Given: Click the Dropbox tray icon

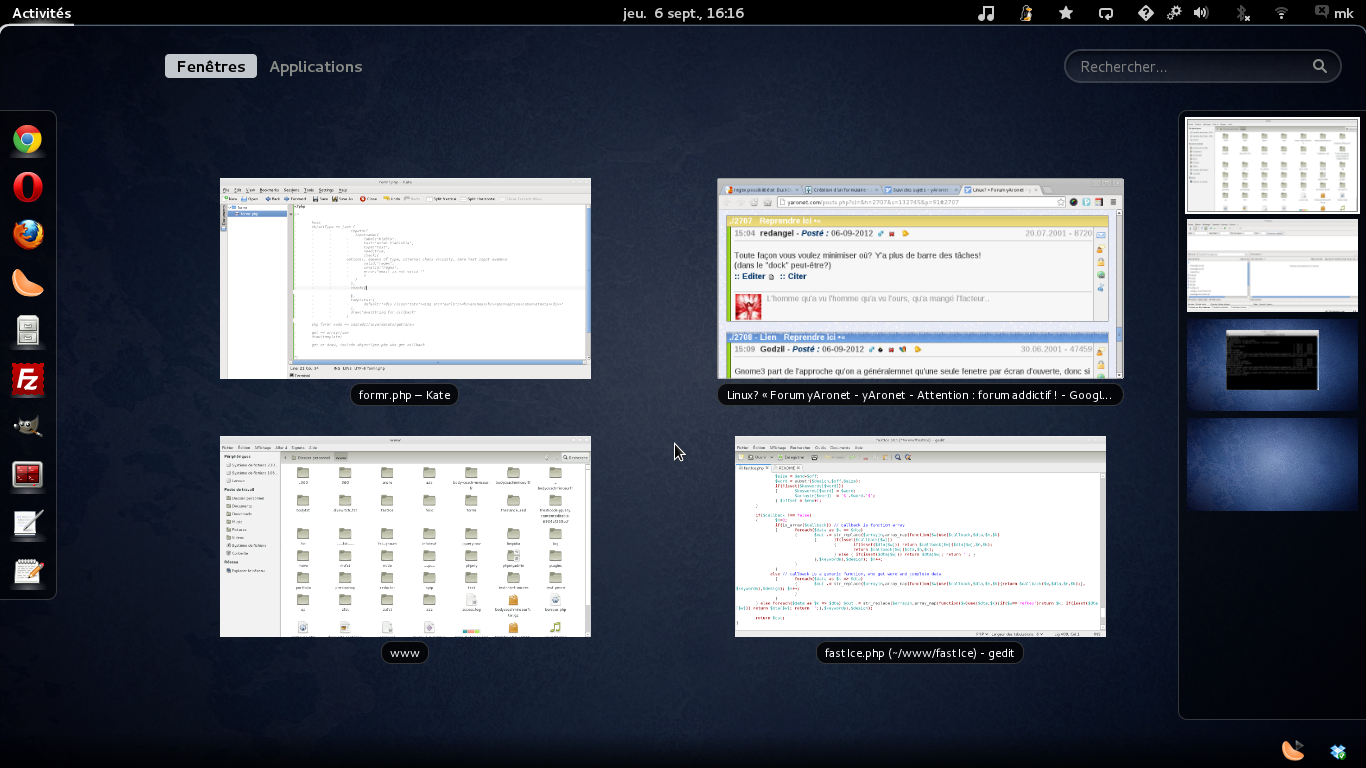Looking at the screenshot, I should tap(1338, 751).
